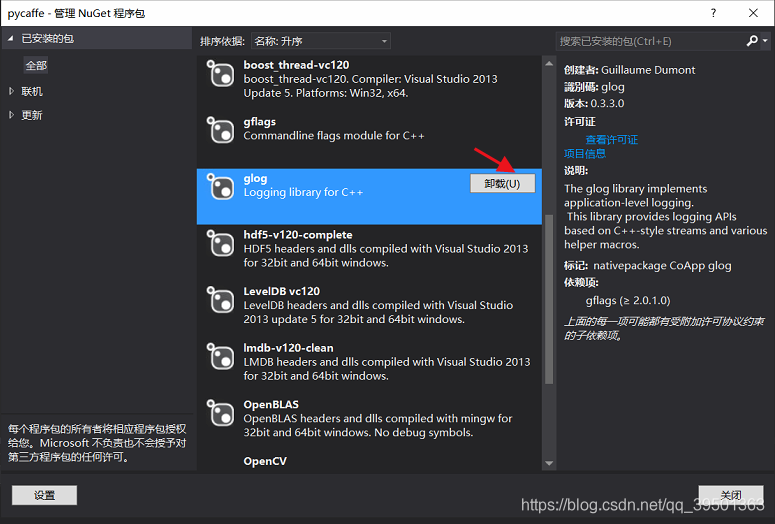Select the lmdb-v120-clean package name
775x524 pixels.
point(288,348)
